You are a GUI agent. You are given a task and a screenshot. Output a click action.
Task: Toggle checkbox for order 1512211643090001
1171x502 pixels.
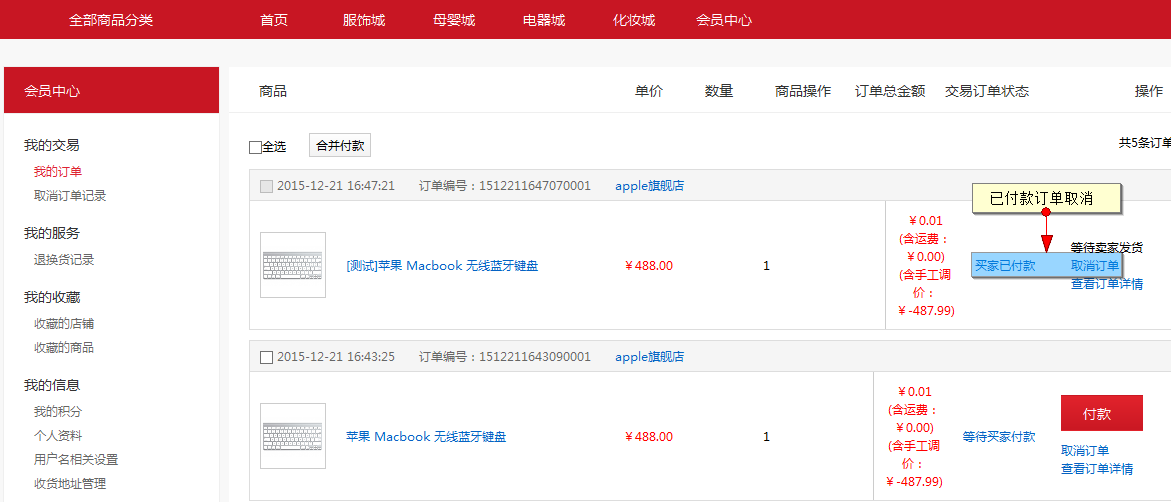point(267,357)
